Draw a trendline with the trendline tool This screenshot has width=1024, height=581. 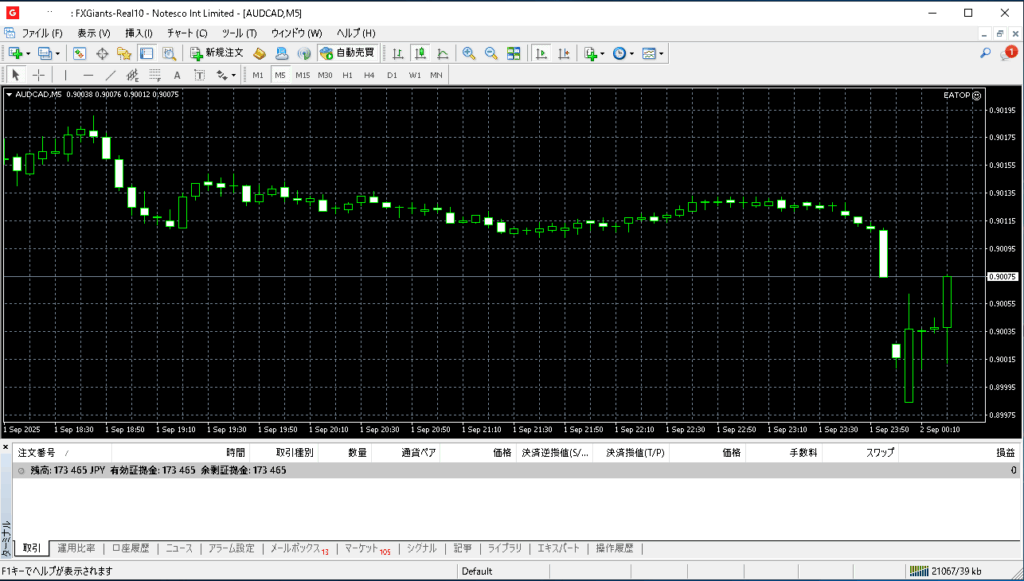tap(110, 75)
